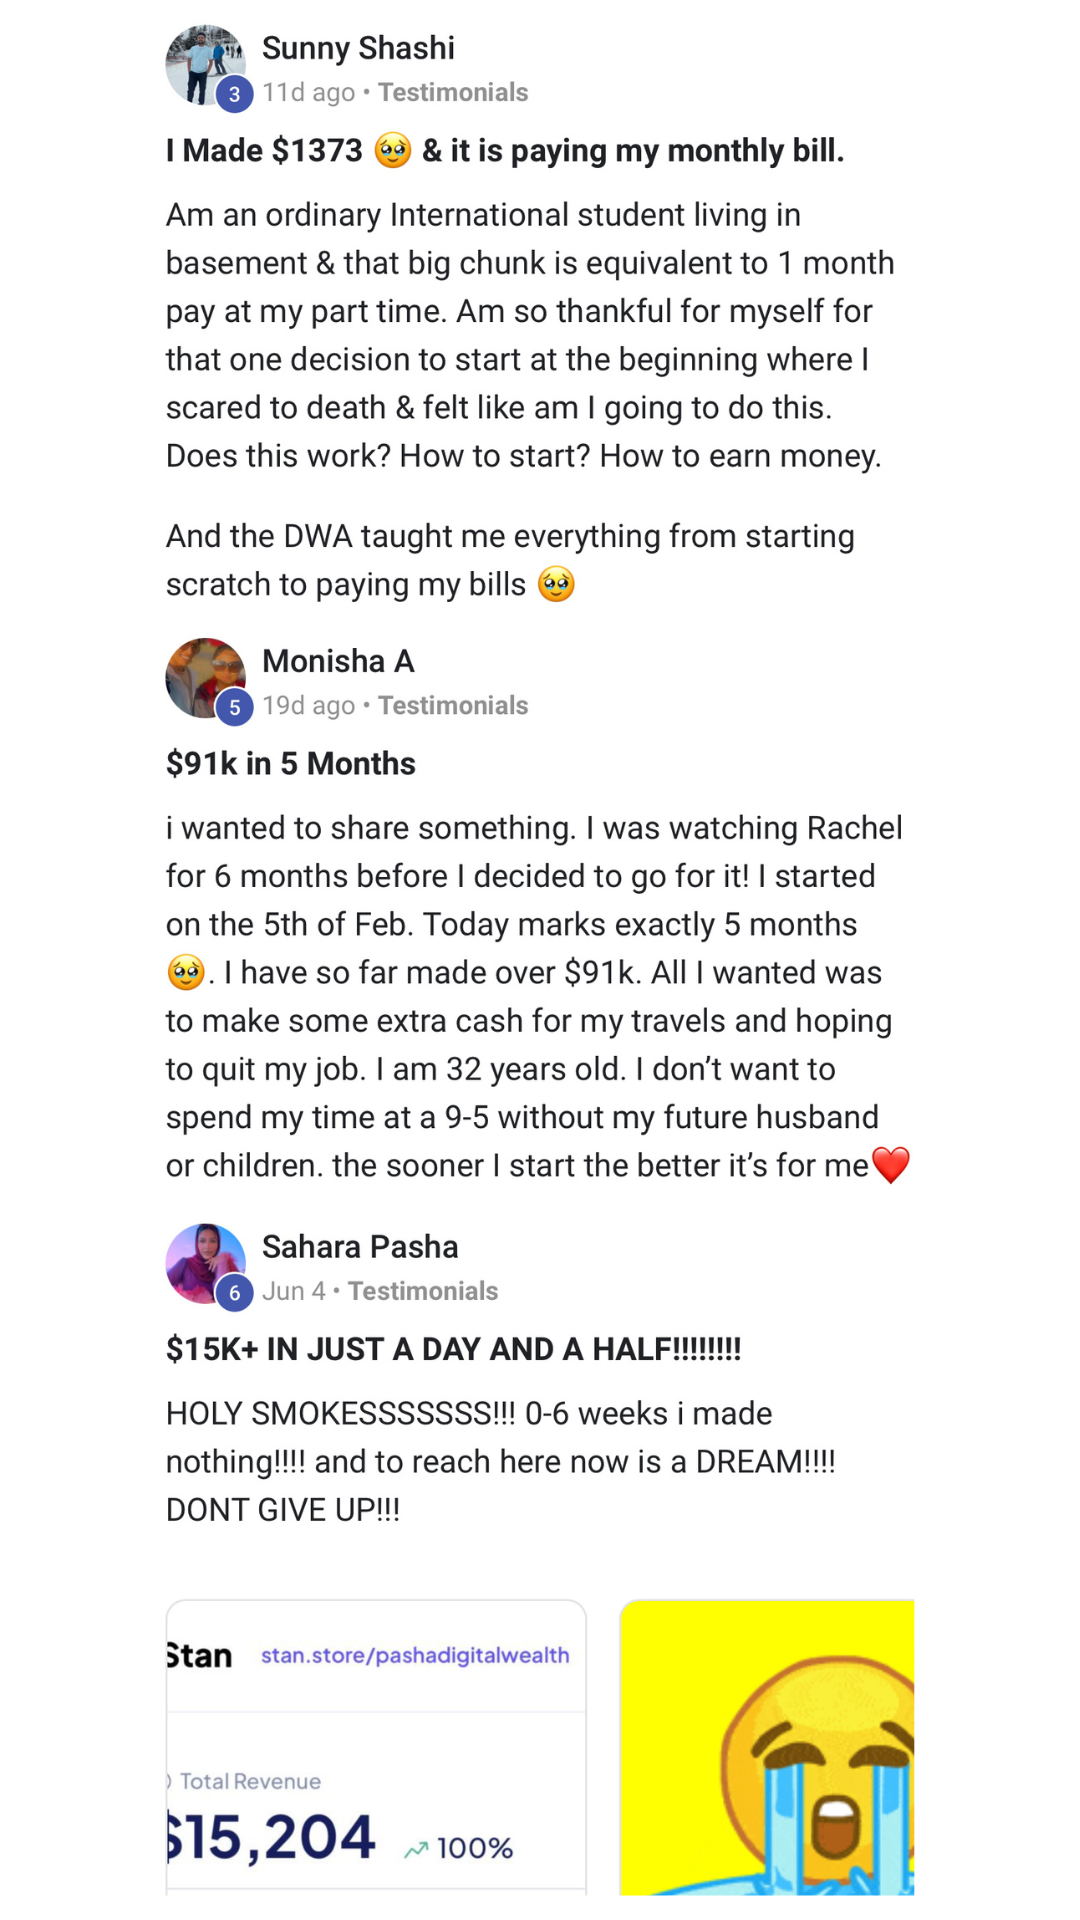Click the level 5 badge on Monisha's avatar

click(234, 707)
